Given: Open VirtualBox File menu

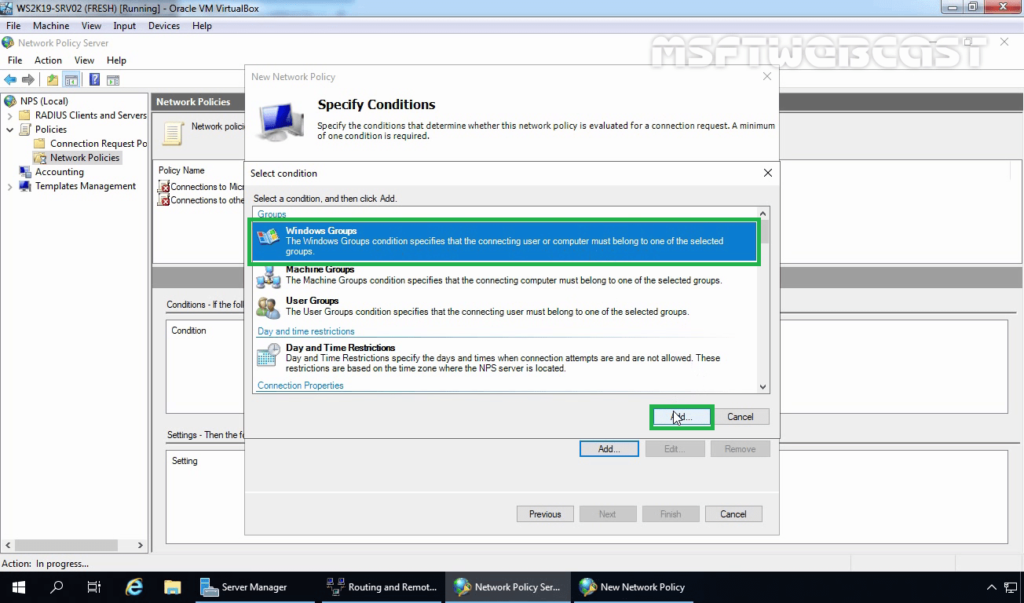Looking at the screenshot, I should pos(13,26).
